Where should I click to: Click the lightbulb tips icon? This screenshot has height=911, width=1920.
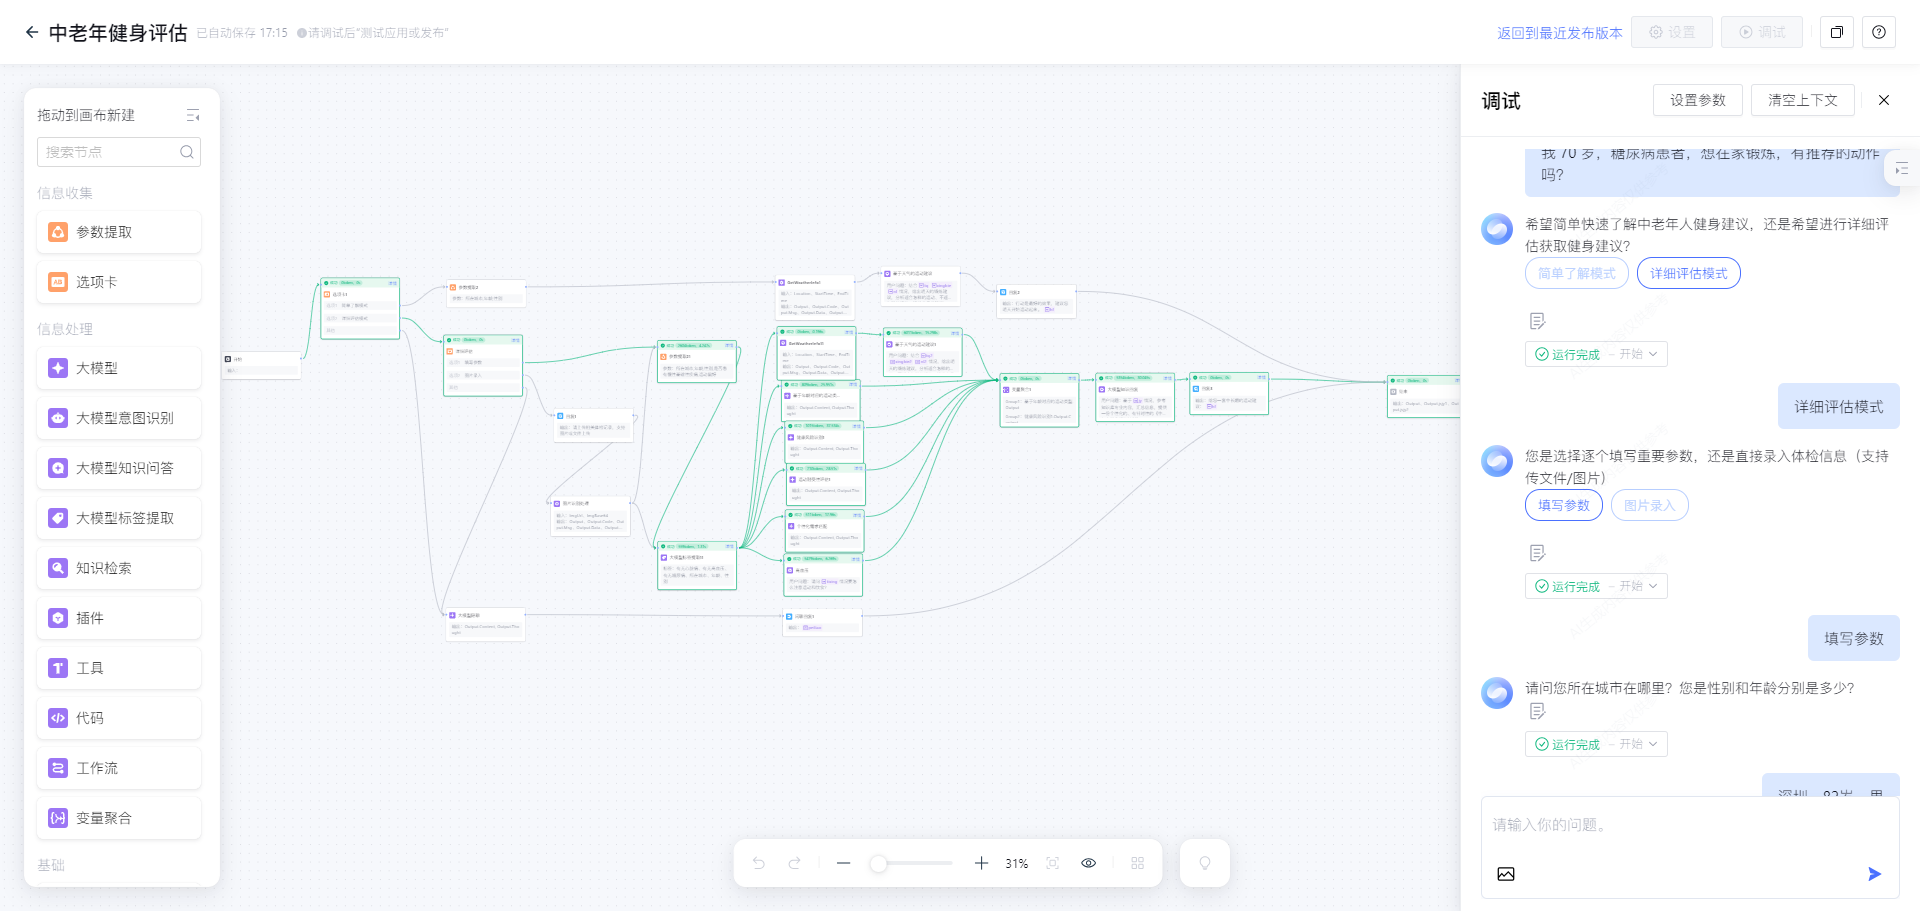(1204, 863)
